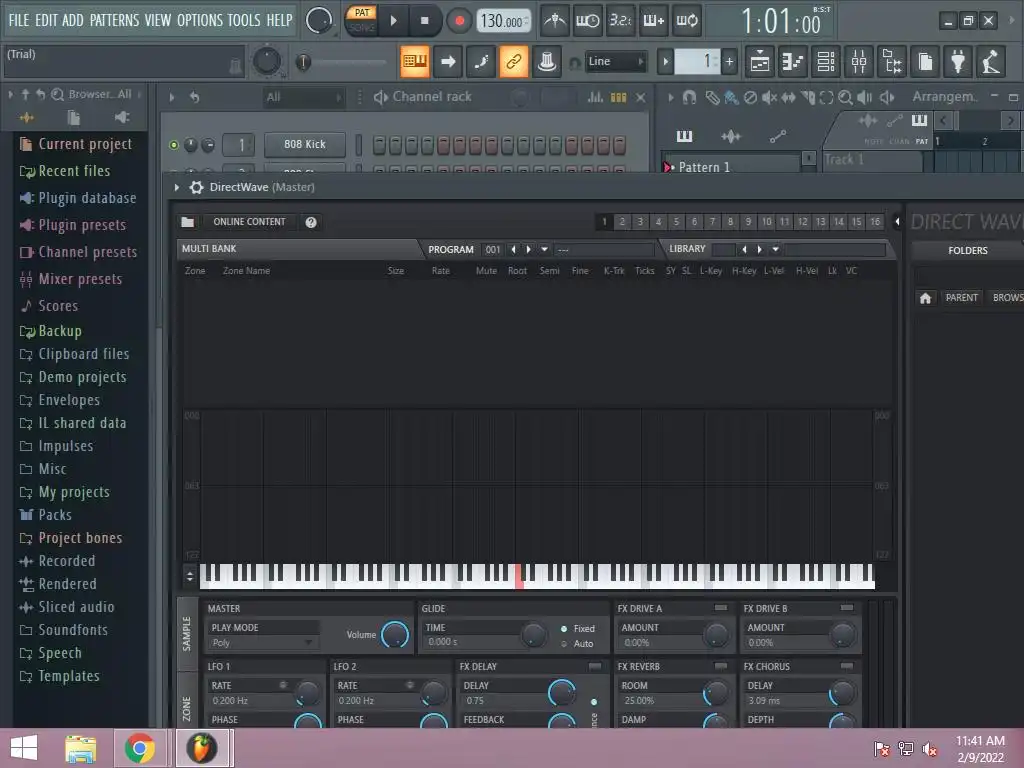Expand the DirectWave plugin options arrow
The width and height of the screenshot is (1024, 768).
(176, 187)
